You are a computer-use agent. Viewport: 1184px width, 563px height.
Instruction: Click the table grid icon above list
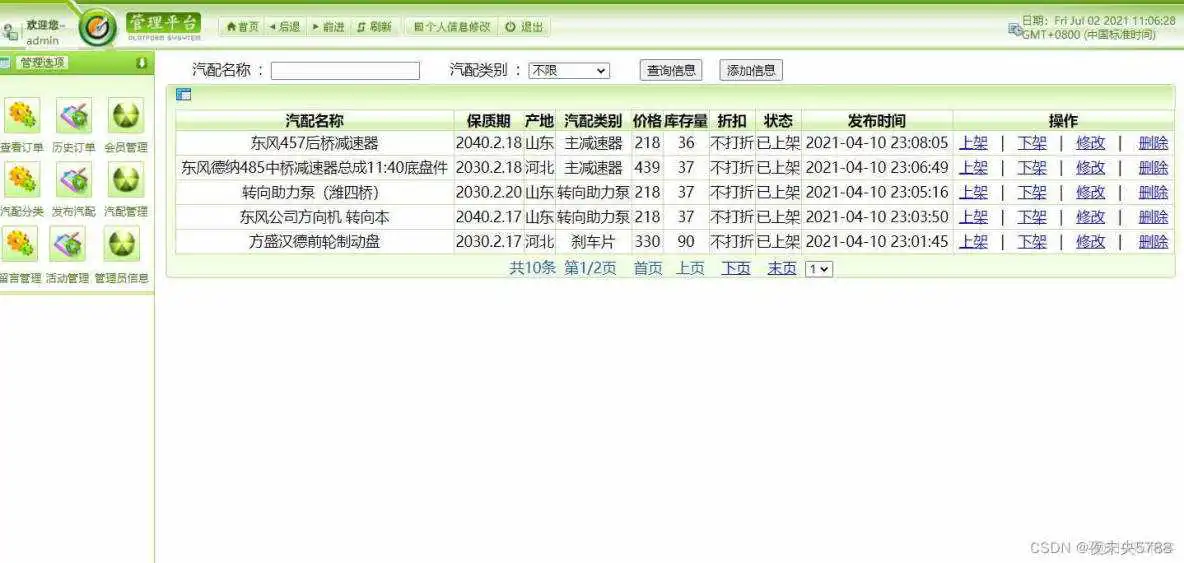point(183,94)
